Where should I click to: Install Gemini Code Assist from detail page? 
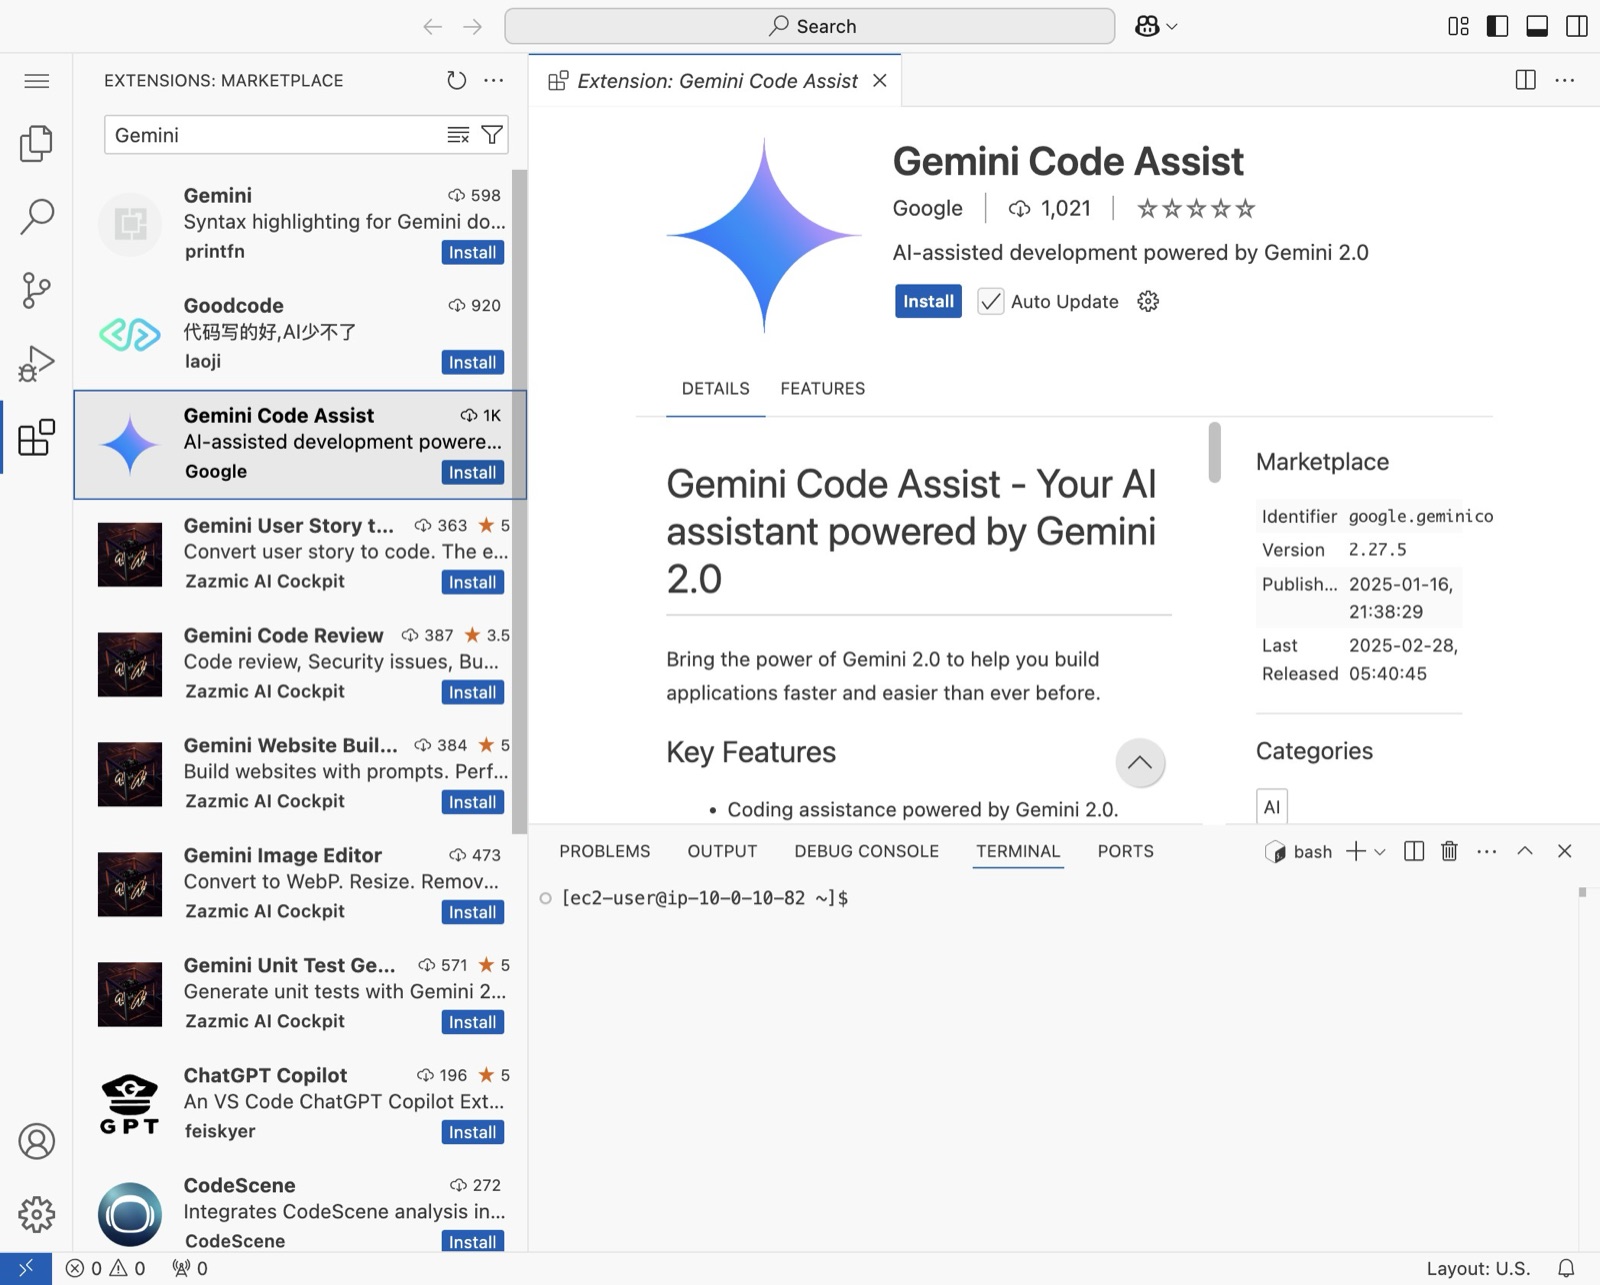coord(928,301)
